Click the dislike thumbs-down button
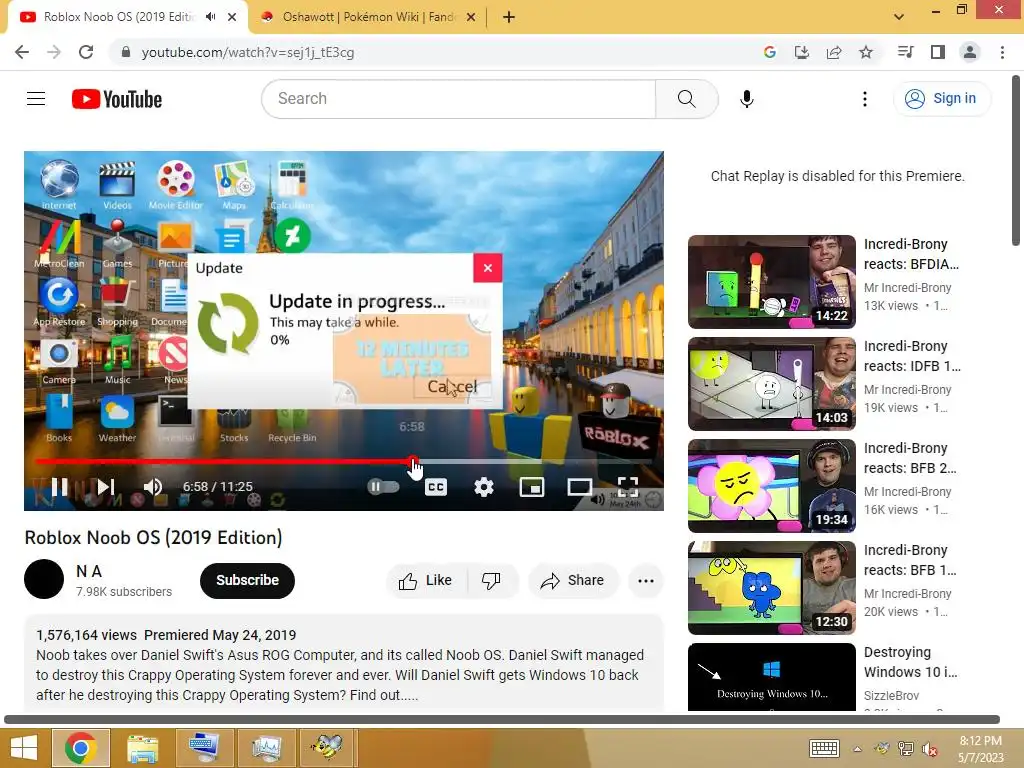This screenshot has width=1024, height=768. (491, 581)
